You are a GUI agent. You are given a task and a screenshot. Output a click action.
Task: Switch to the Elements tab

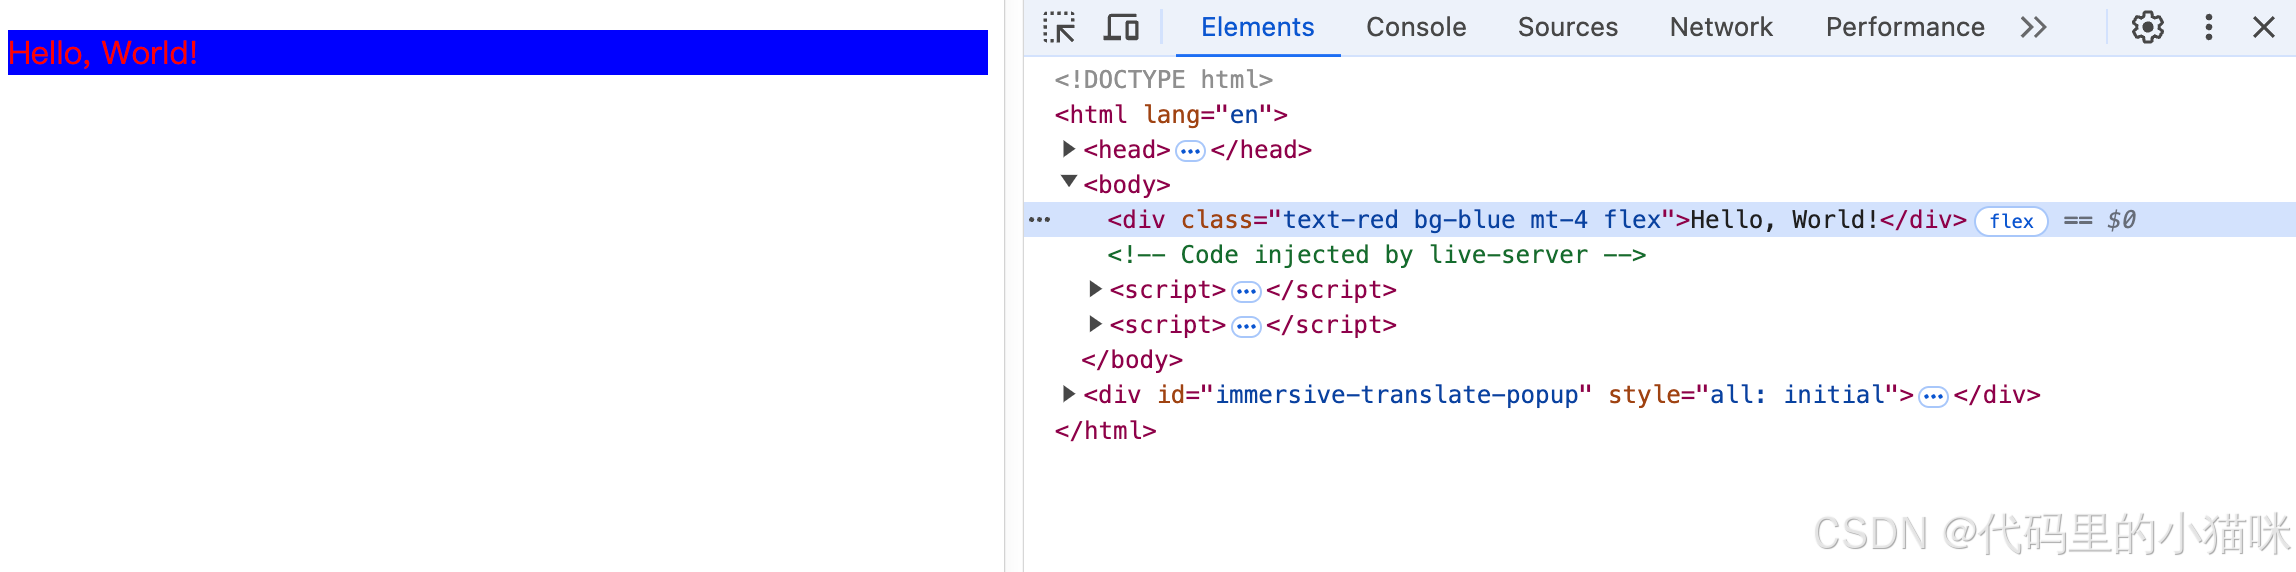coord(1257,27)
